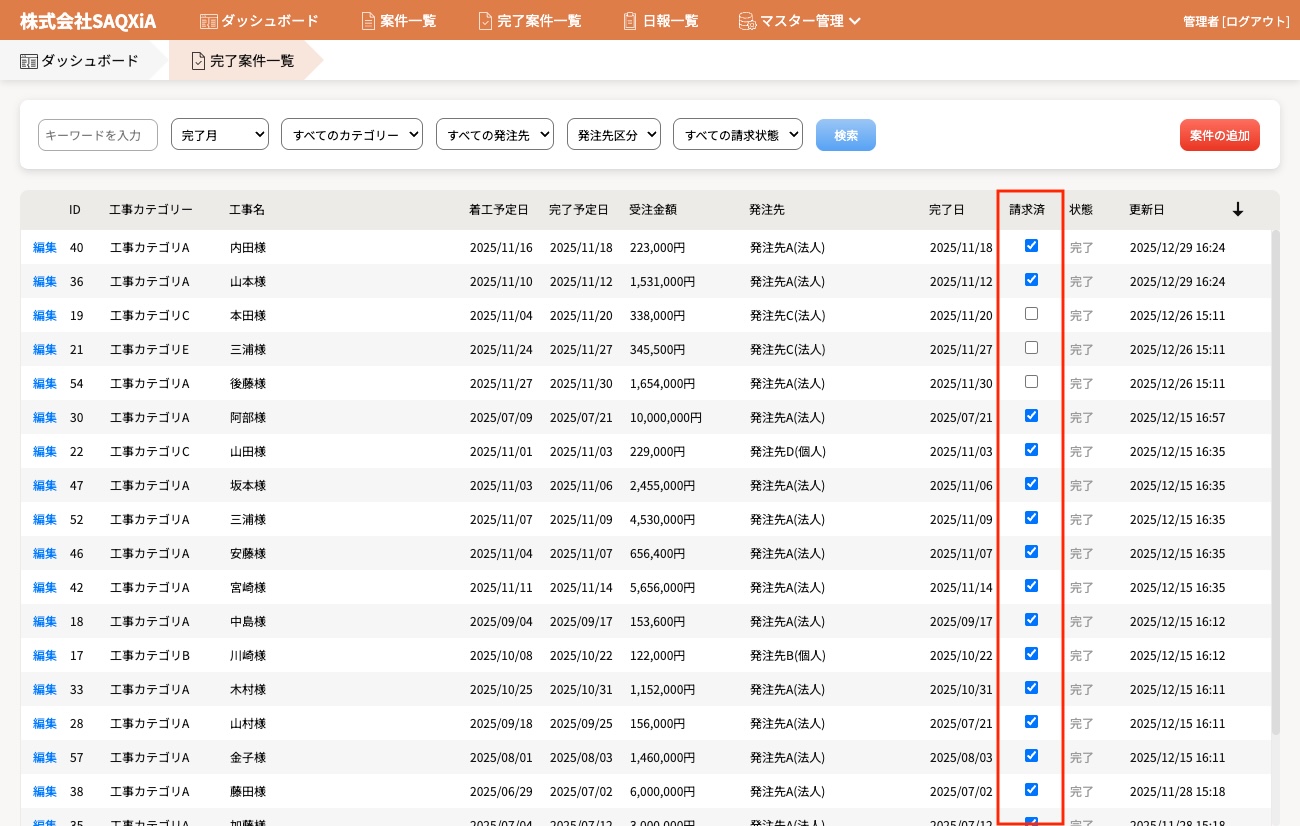
Task: Click the dashboard icon in top navigation
Action: click(209, 21)
